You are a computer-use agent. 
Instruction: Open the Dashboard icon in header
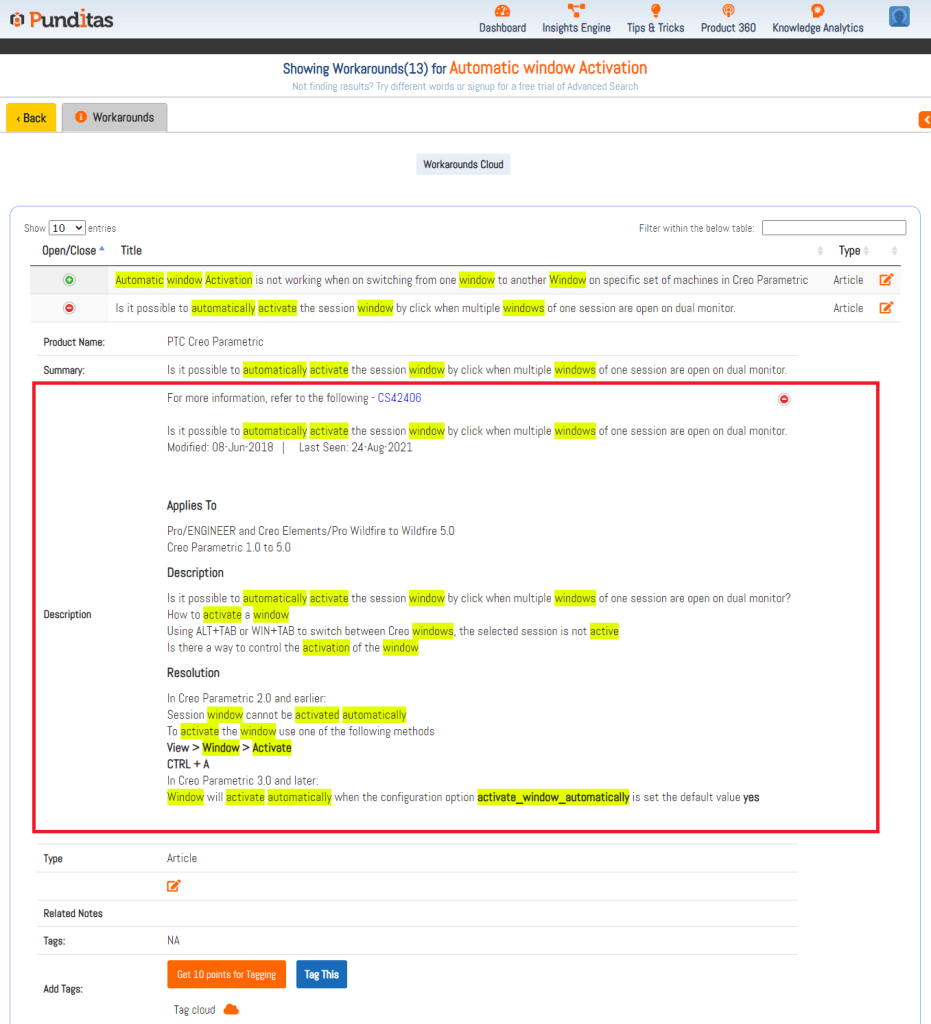click(502, 11)
